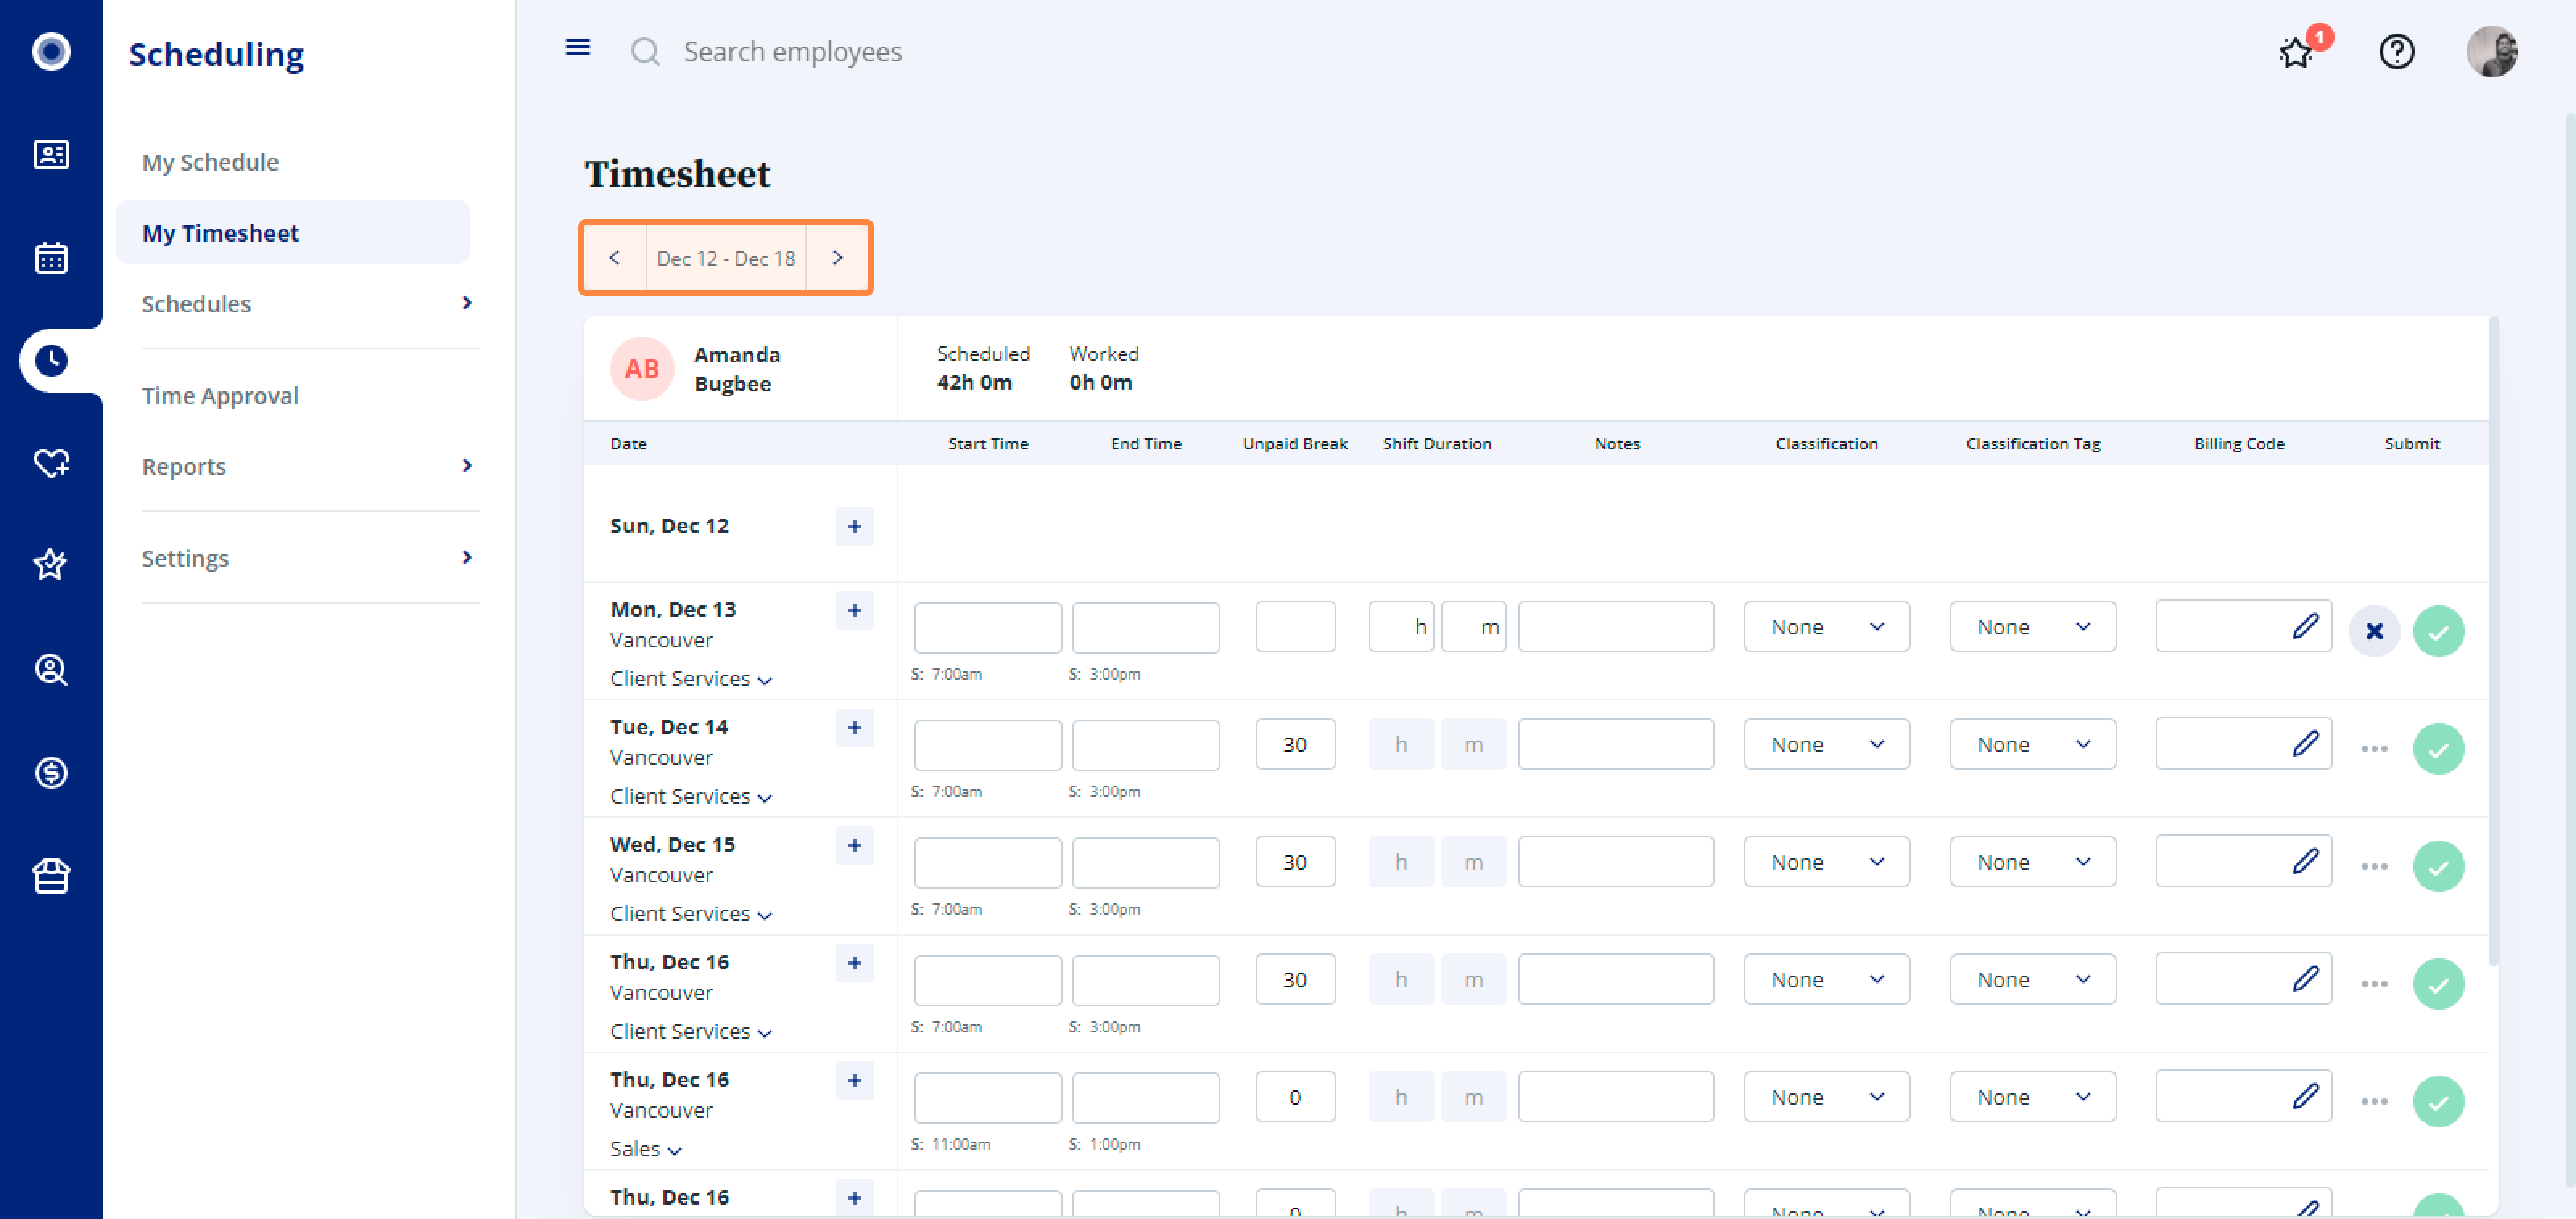Open the dollar payroll sidebar icon

point(51,772)
